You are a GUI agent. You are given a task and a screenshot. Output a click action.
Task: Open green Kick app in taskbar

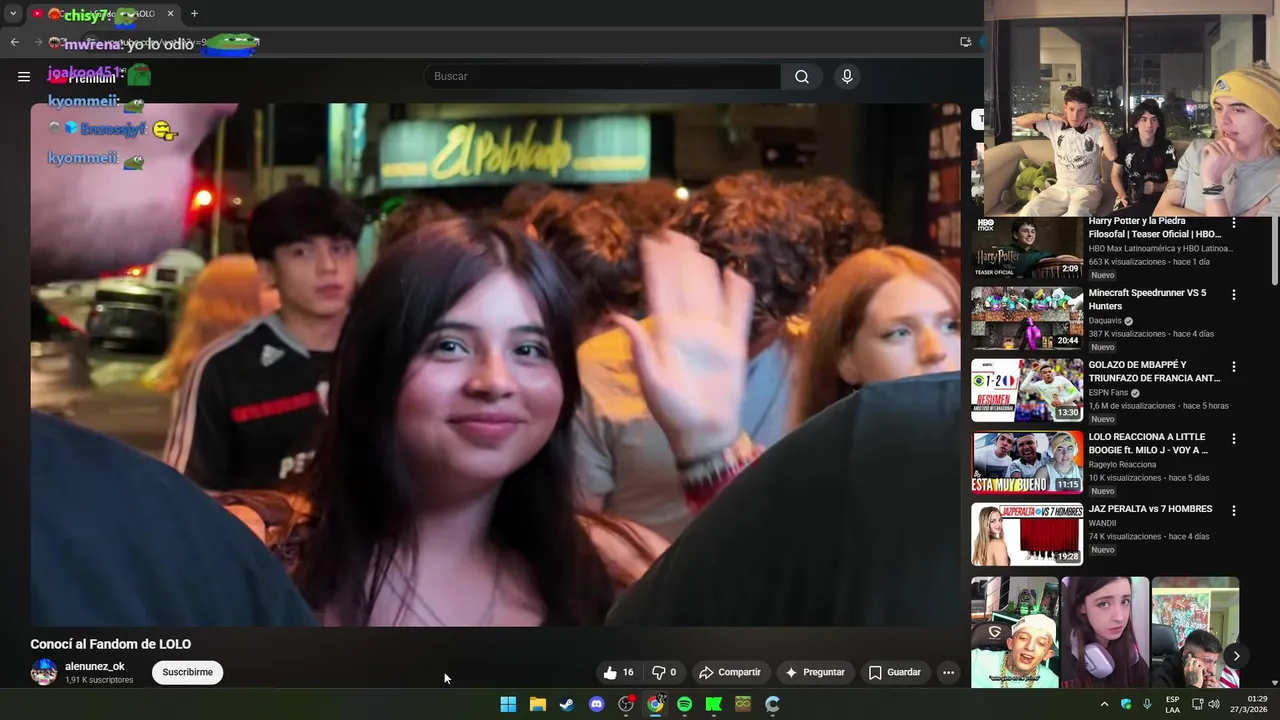pyautogui.click(x=714, y=704)
